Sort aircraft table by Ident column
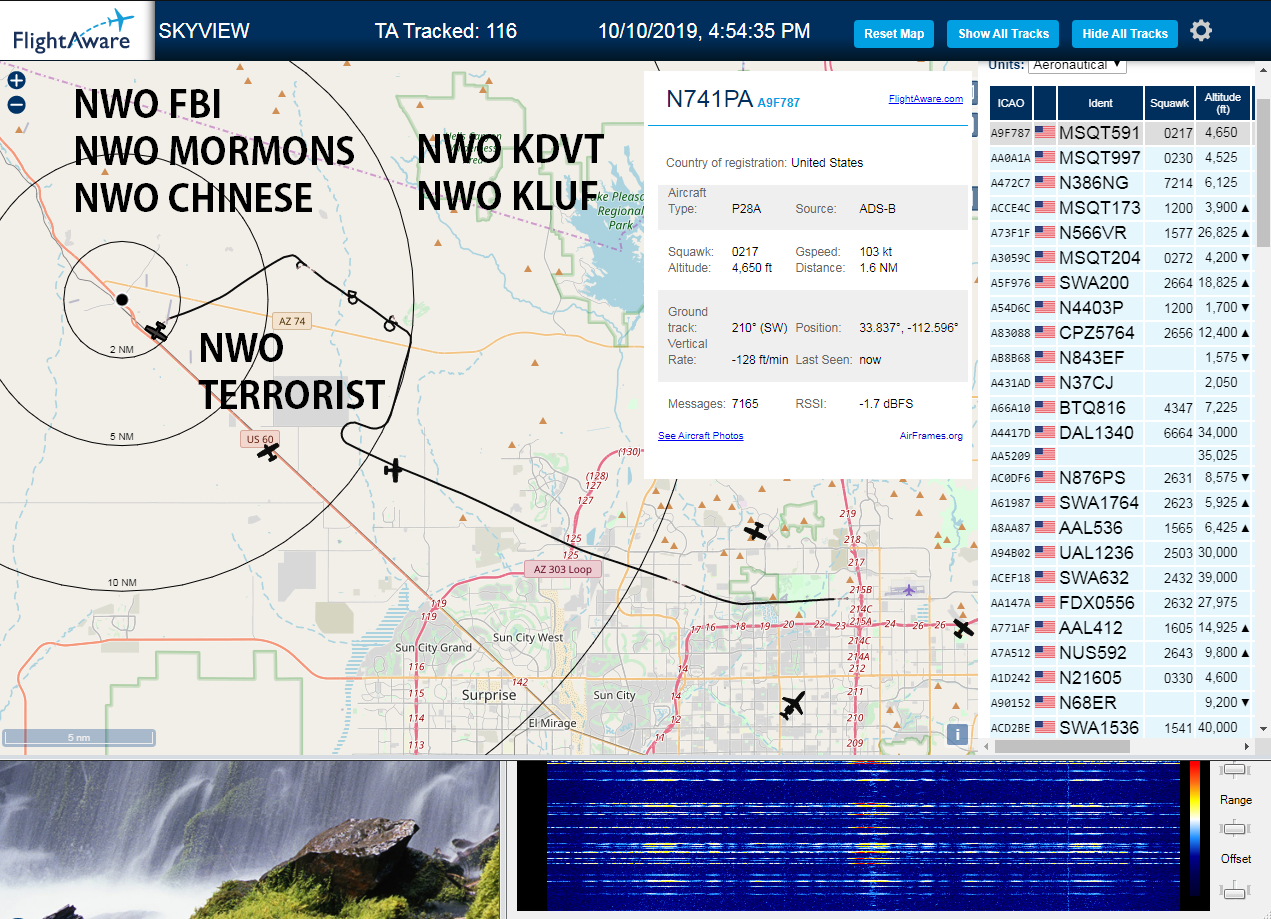This screenshot has width=1271, height=919. (1100, 102)
